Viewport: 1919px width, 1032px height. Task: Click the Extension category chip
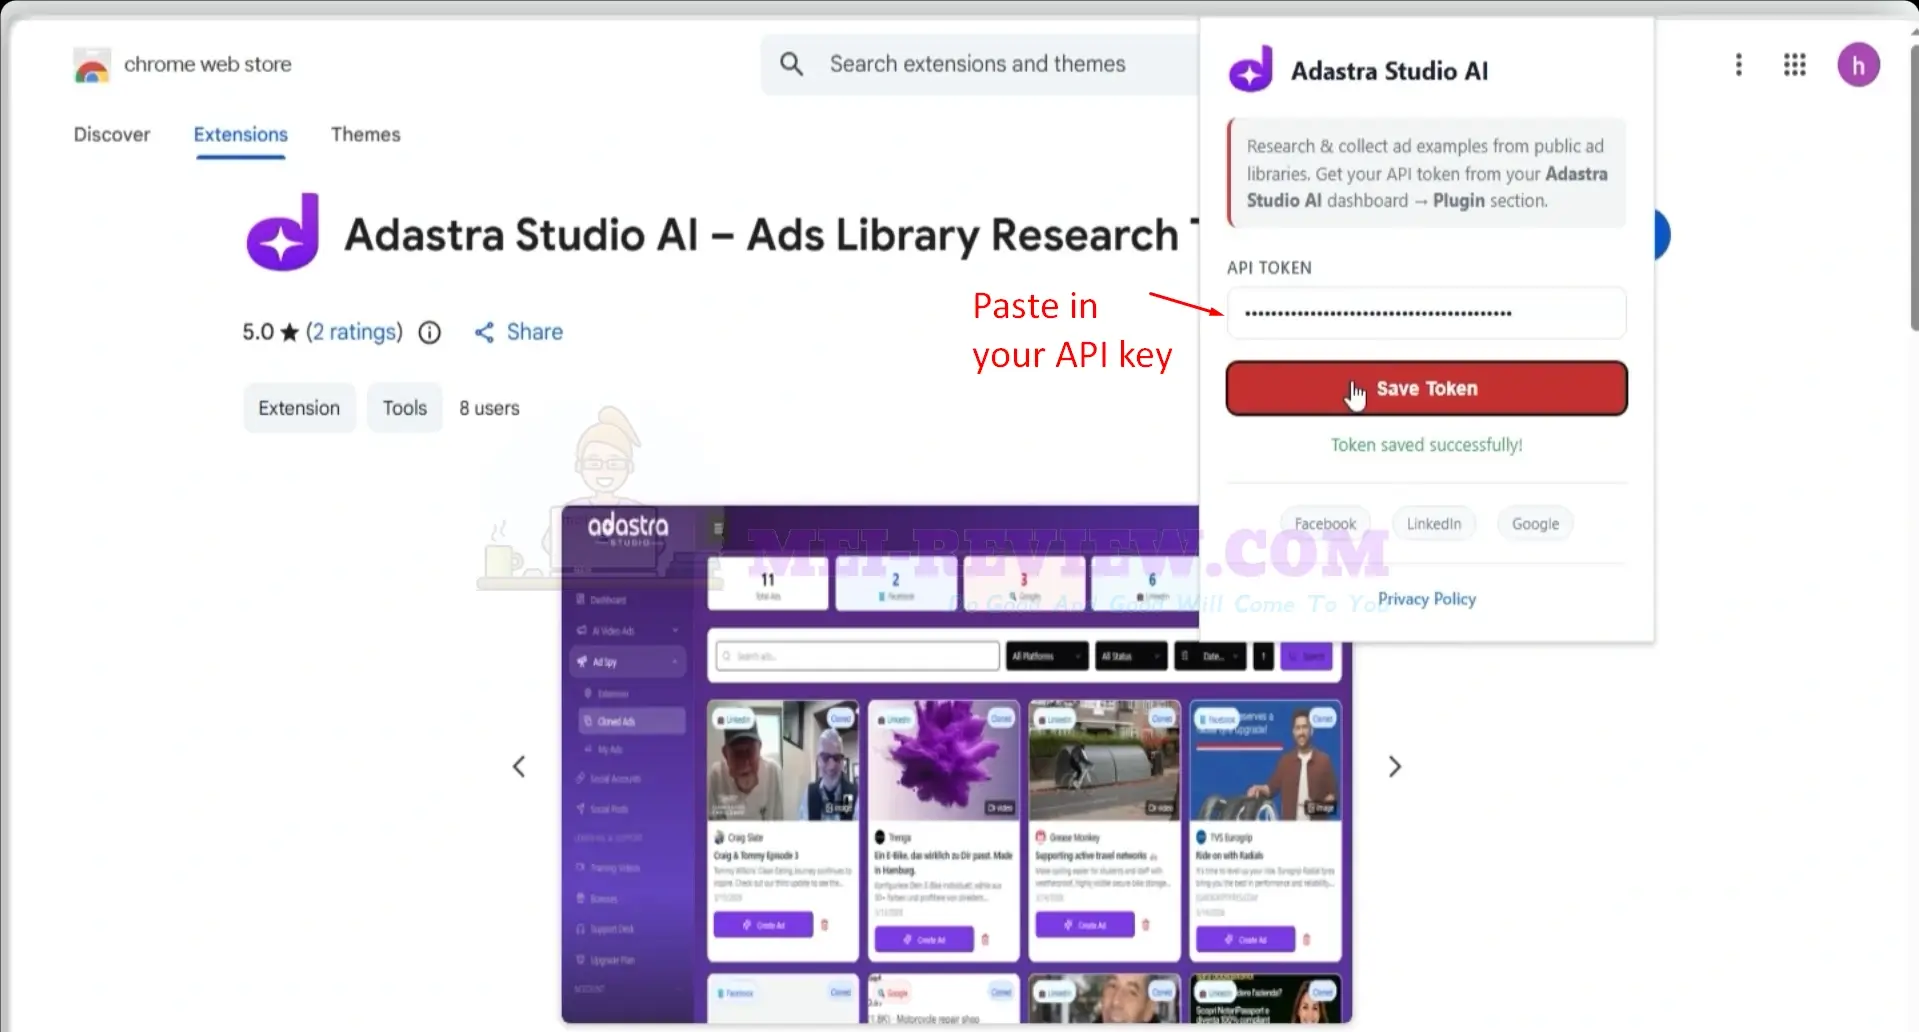point(299,408)
